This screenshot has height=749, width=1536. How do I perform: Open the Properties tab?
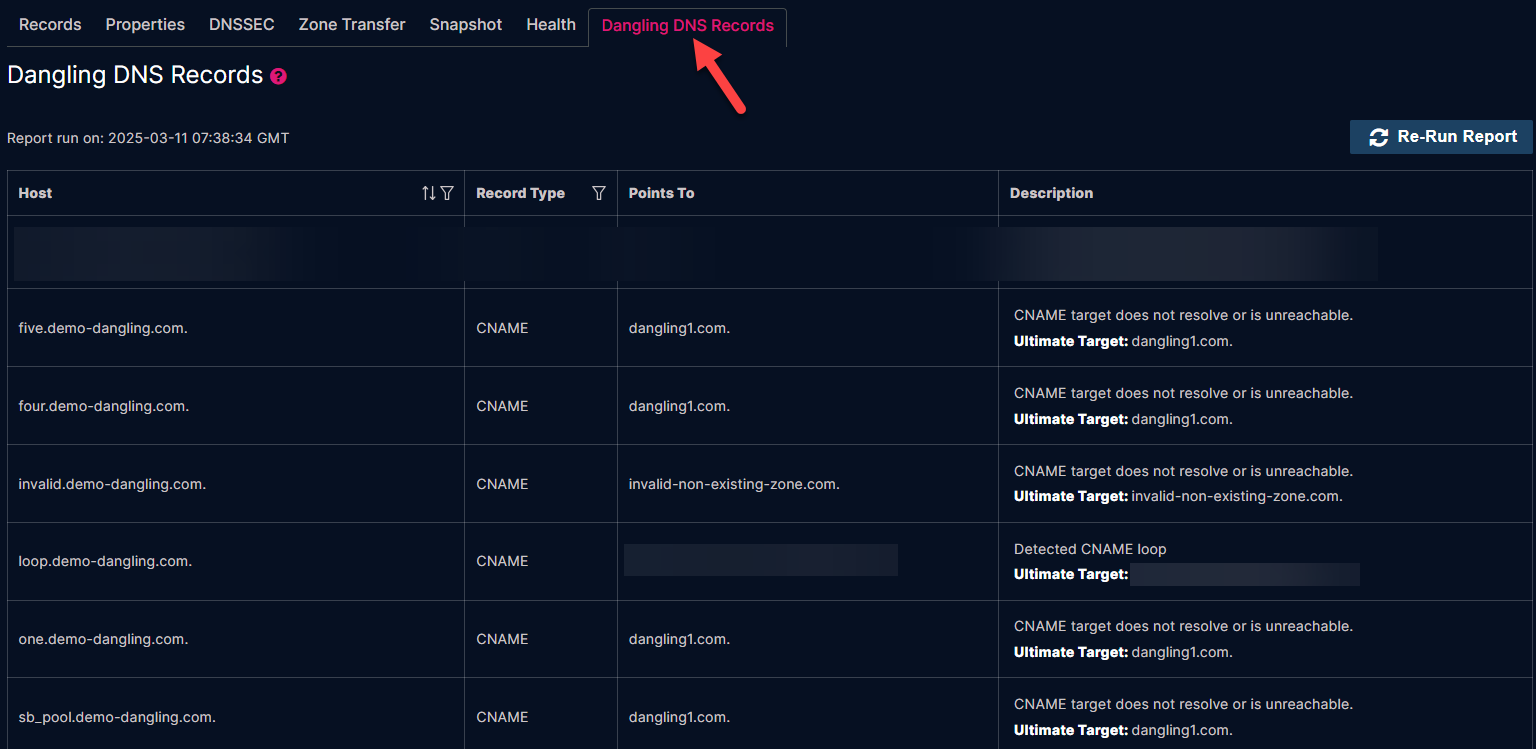(145, 25)
